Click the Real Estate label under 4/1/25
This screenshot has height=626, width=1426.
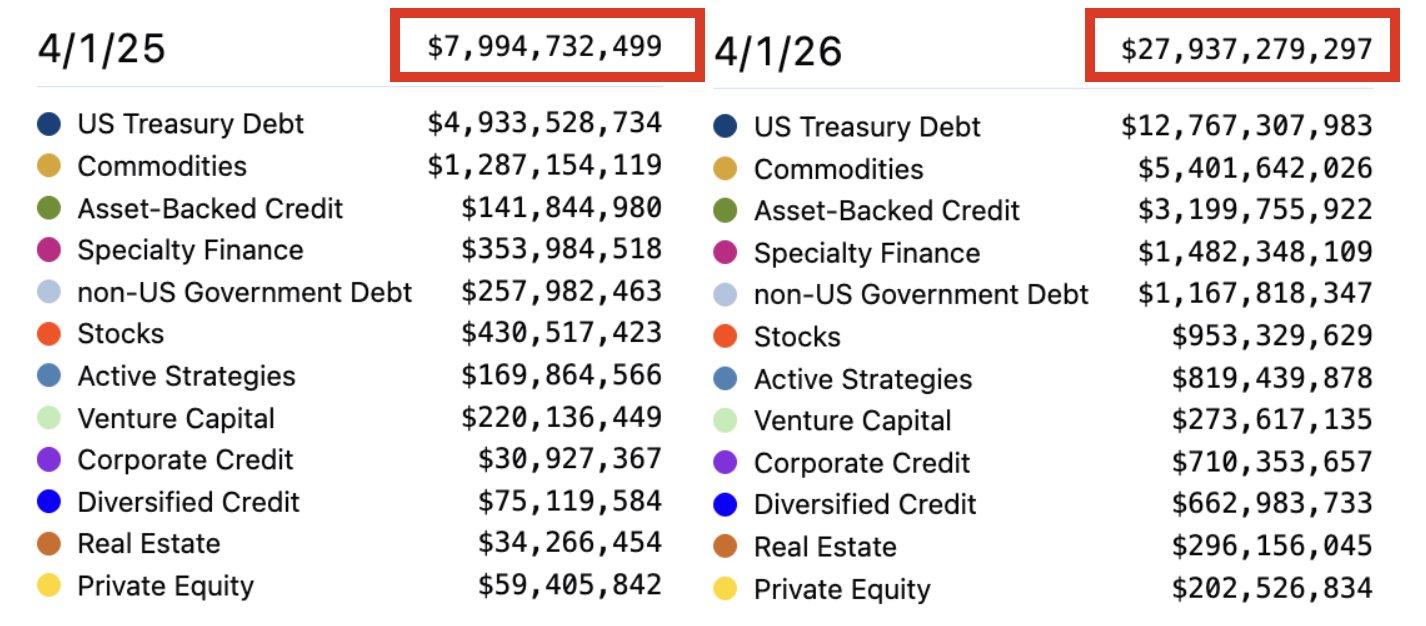click(149, 544)
